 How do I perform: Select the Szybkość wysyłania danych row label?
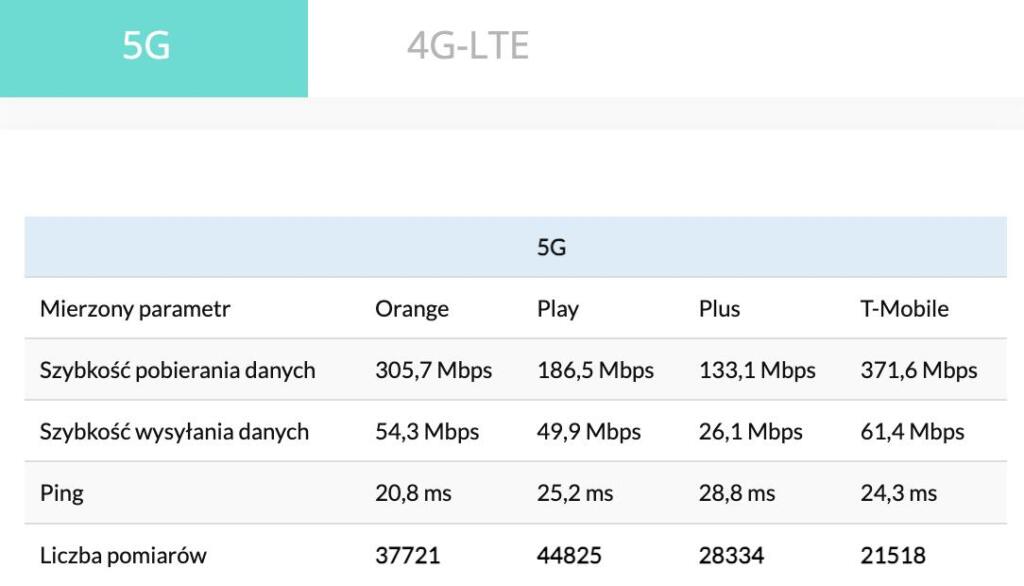click(x=174, y=432)
